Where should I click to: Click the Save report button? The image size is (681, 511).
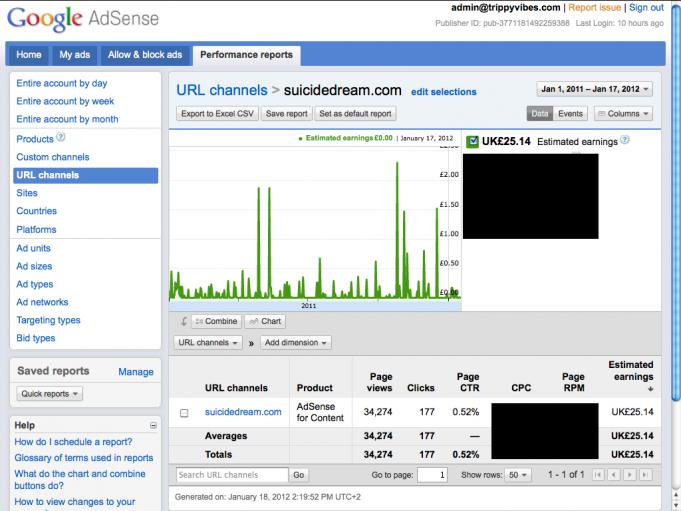(287, 114)
